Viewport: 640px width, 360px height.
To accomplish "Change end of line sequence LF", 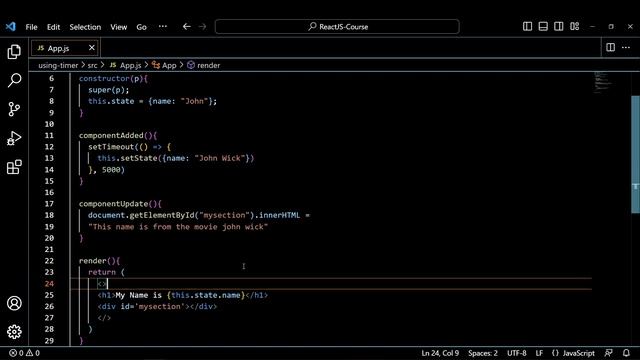I will [539, 353].
